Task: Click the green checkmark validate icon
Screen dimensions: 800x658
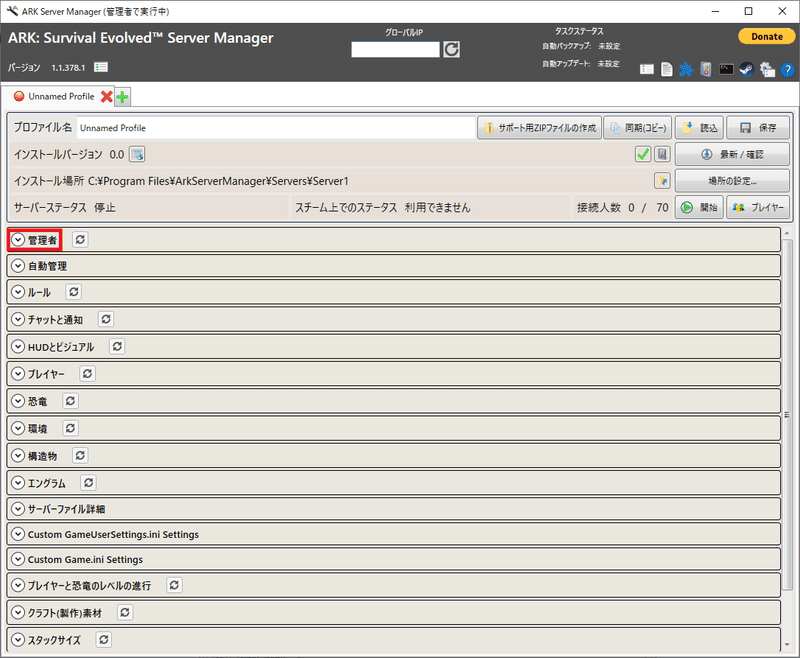Action: coord(643,154)
